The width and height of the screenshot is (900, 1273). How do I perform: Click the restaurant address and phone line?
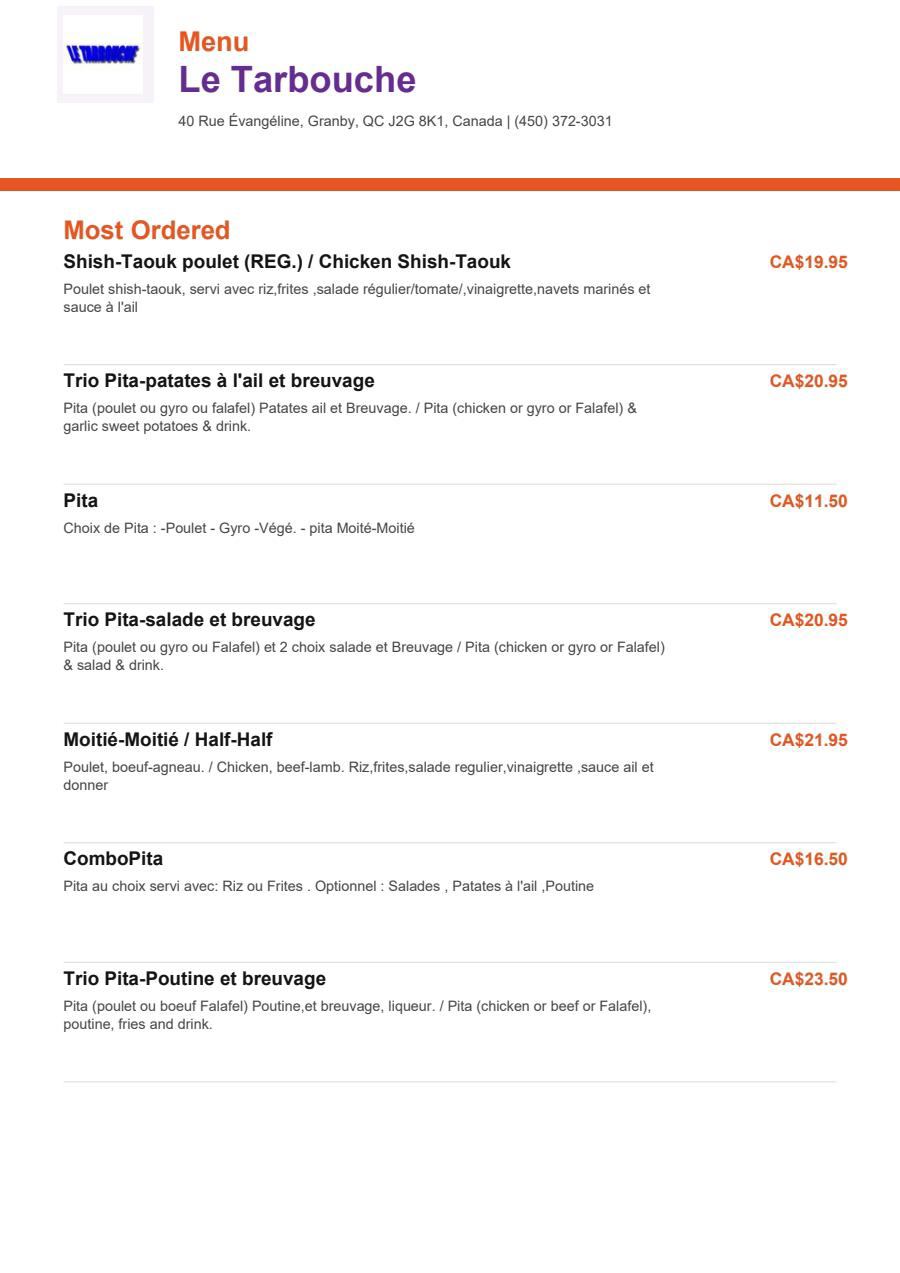tap(395, 121)
